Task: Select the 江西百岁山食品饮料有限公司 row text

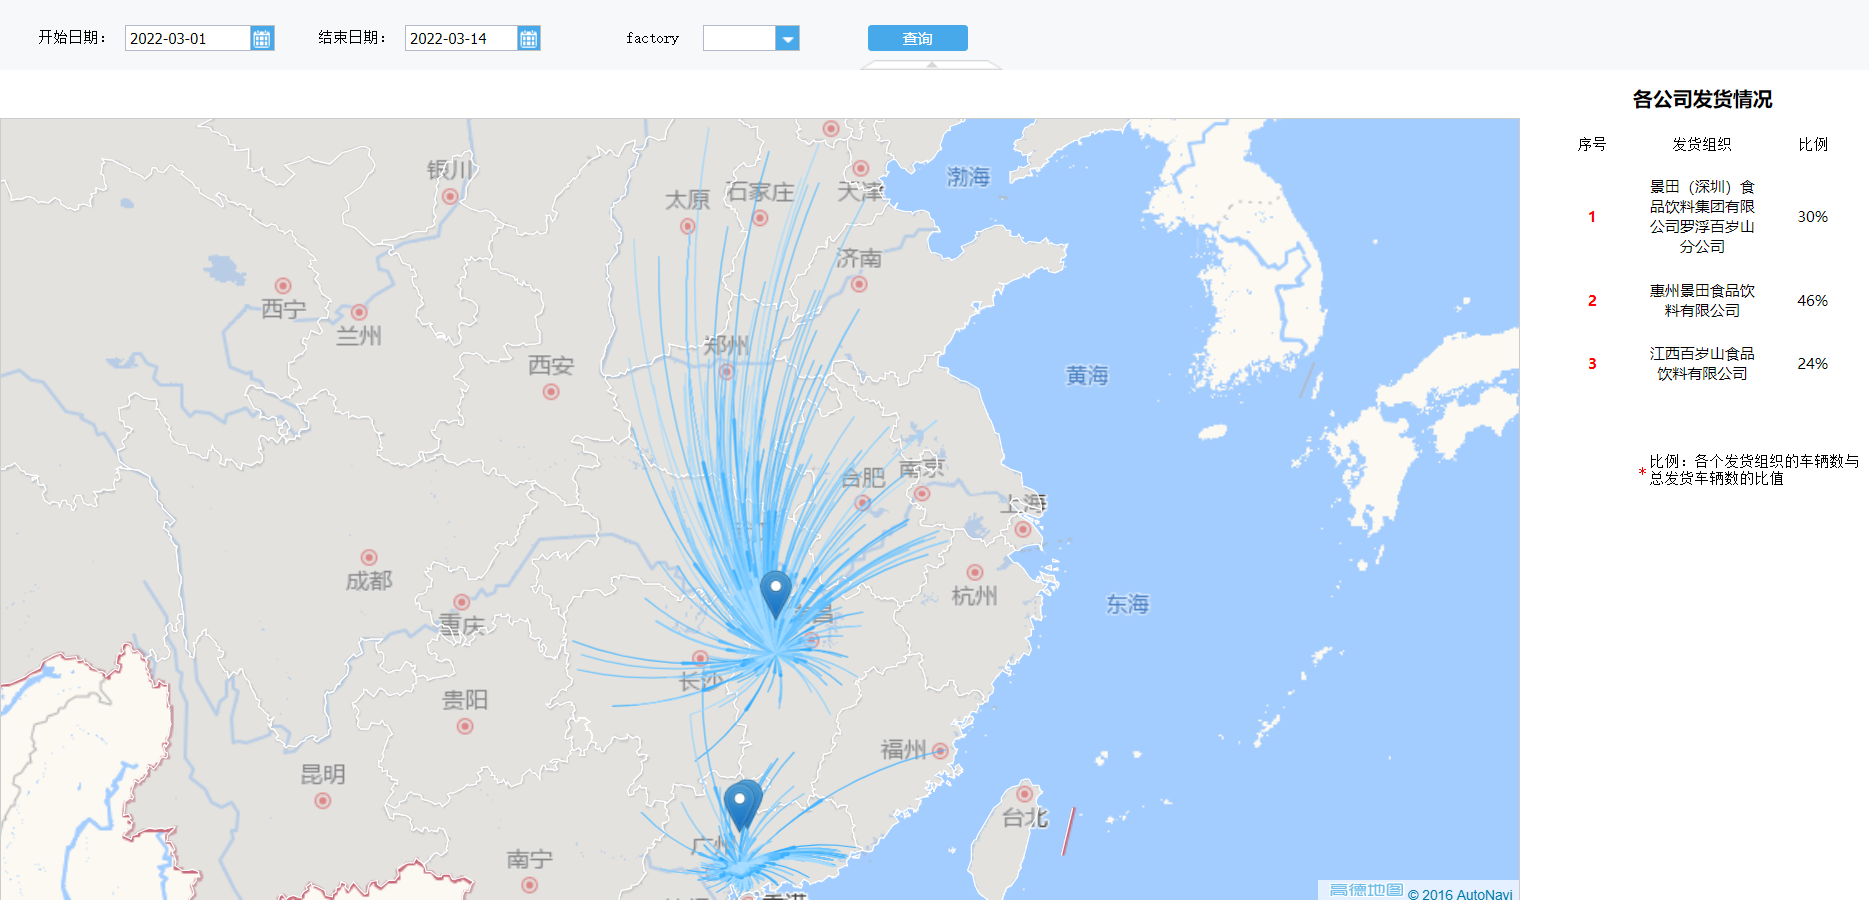Action: point(1702,363)
